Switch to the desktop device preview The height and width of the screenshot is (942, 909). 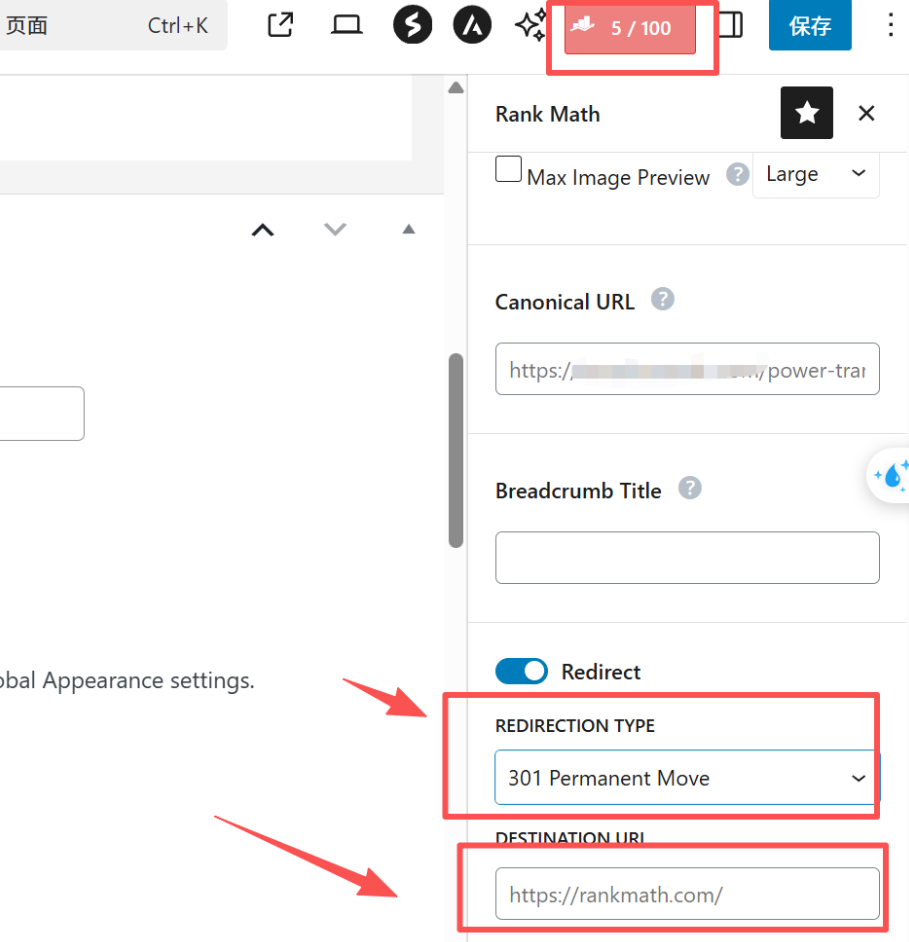(347, 25)
